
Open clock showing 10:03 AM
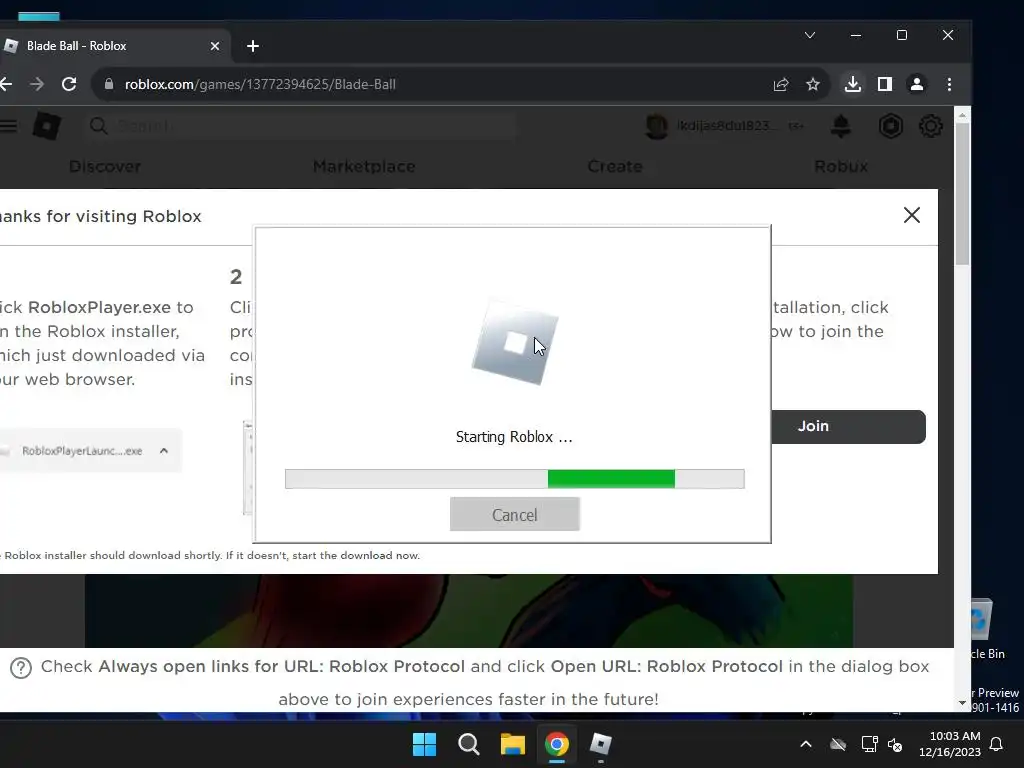point(950,744)
